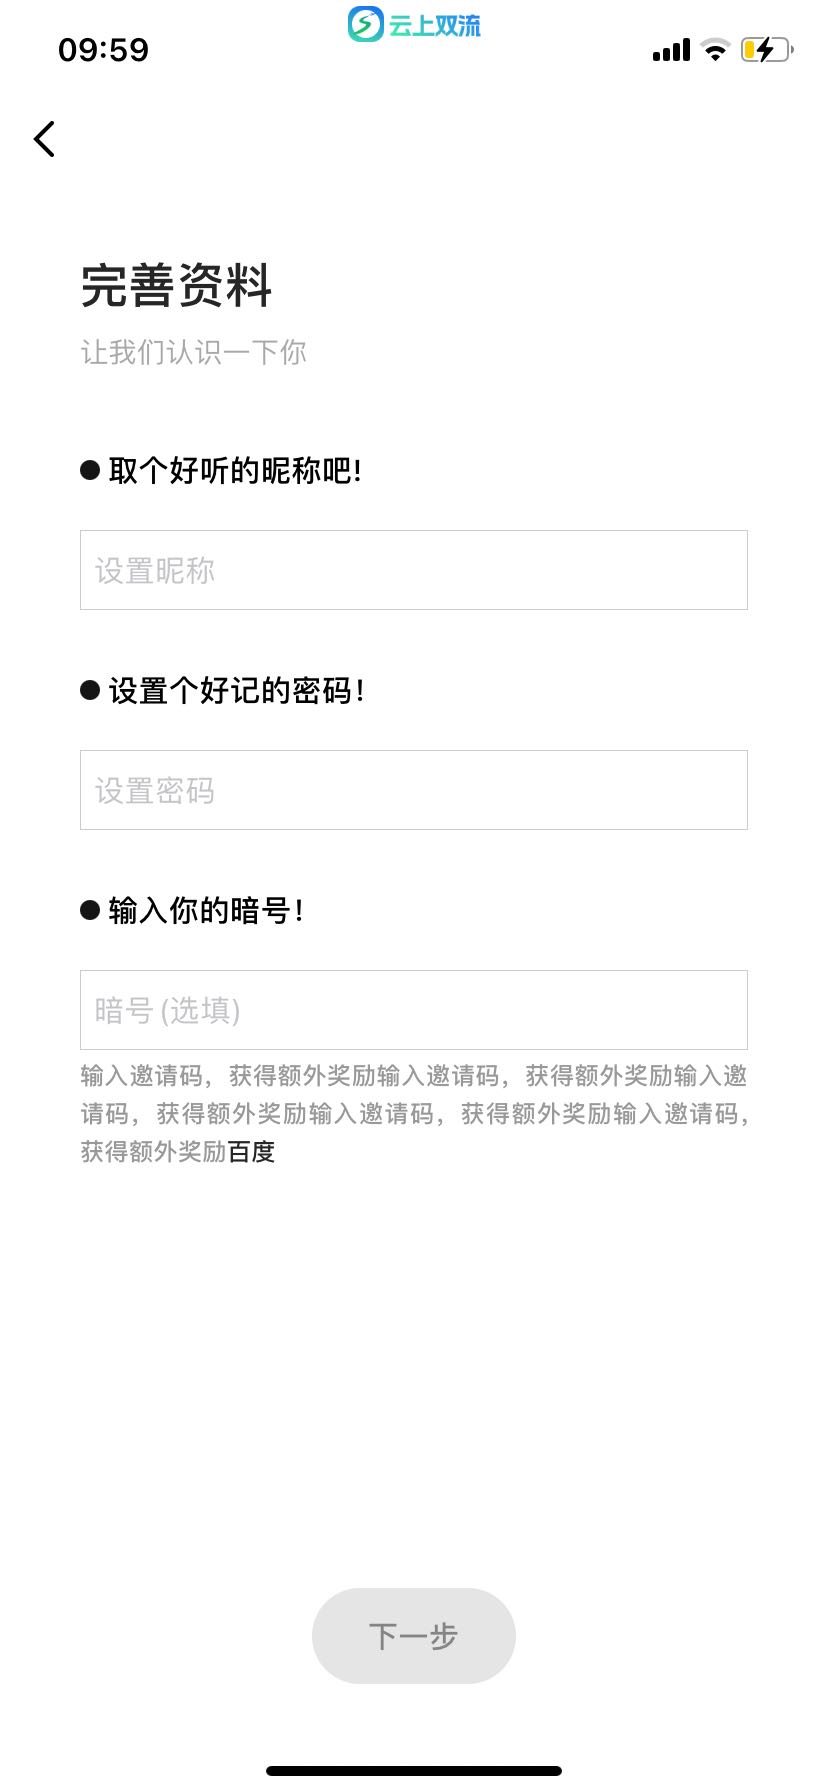
Task: Go back using the top-left arrow
Action: (x=44, y=139)
